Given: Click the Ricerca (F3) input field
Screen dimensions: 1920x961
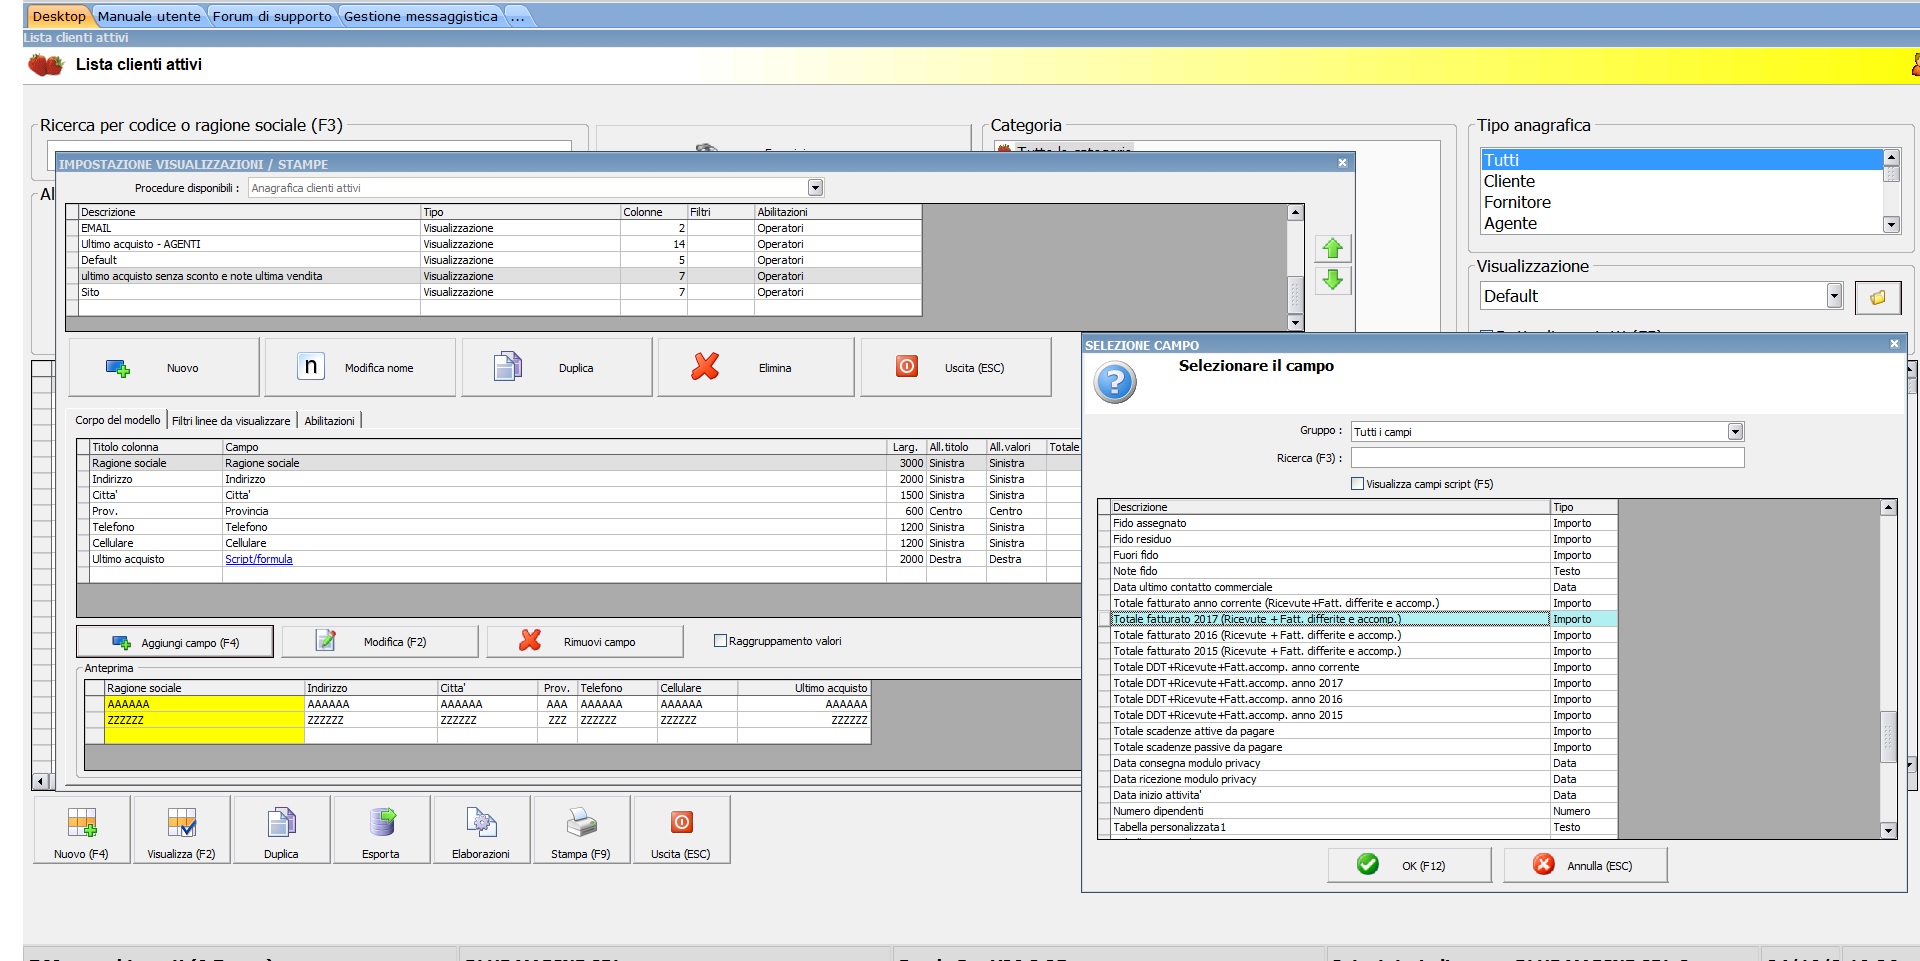Looking at the screenshot, I should click(x=1546, y=458).
